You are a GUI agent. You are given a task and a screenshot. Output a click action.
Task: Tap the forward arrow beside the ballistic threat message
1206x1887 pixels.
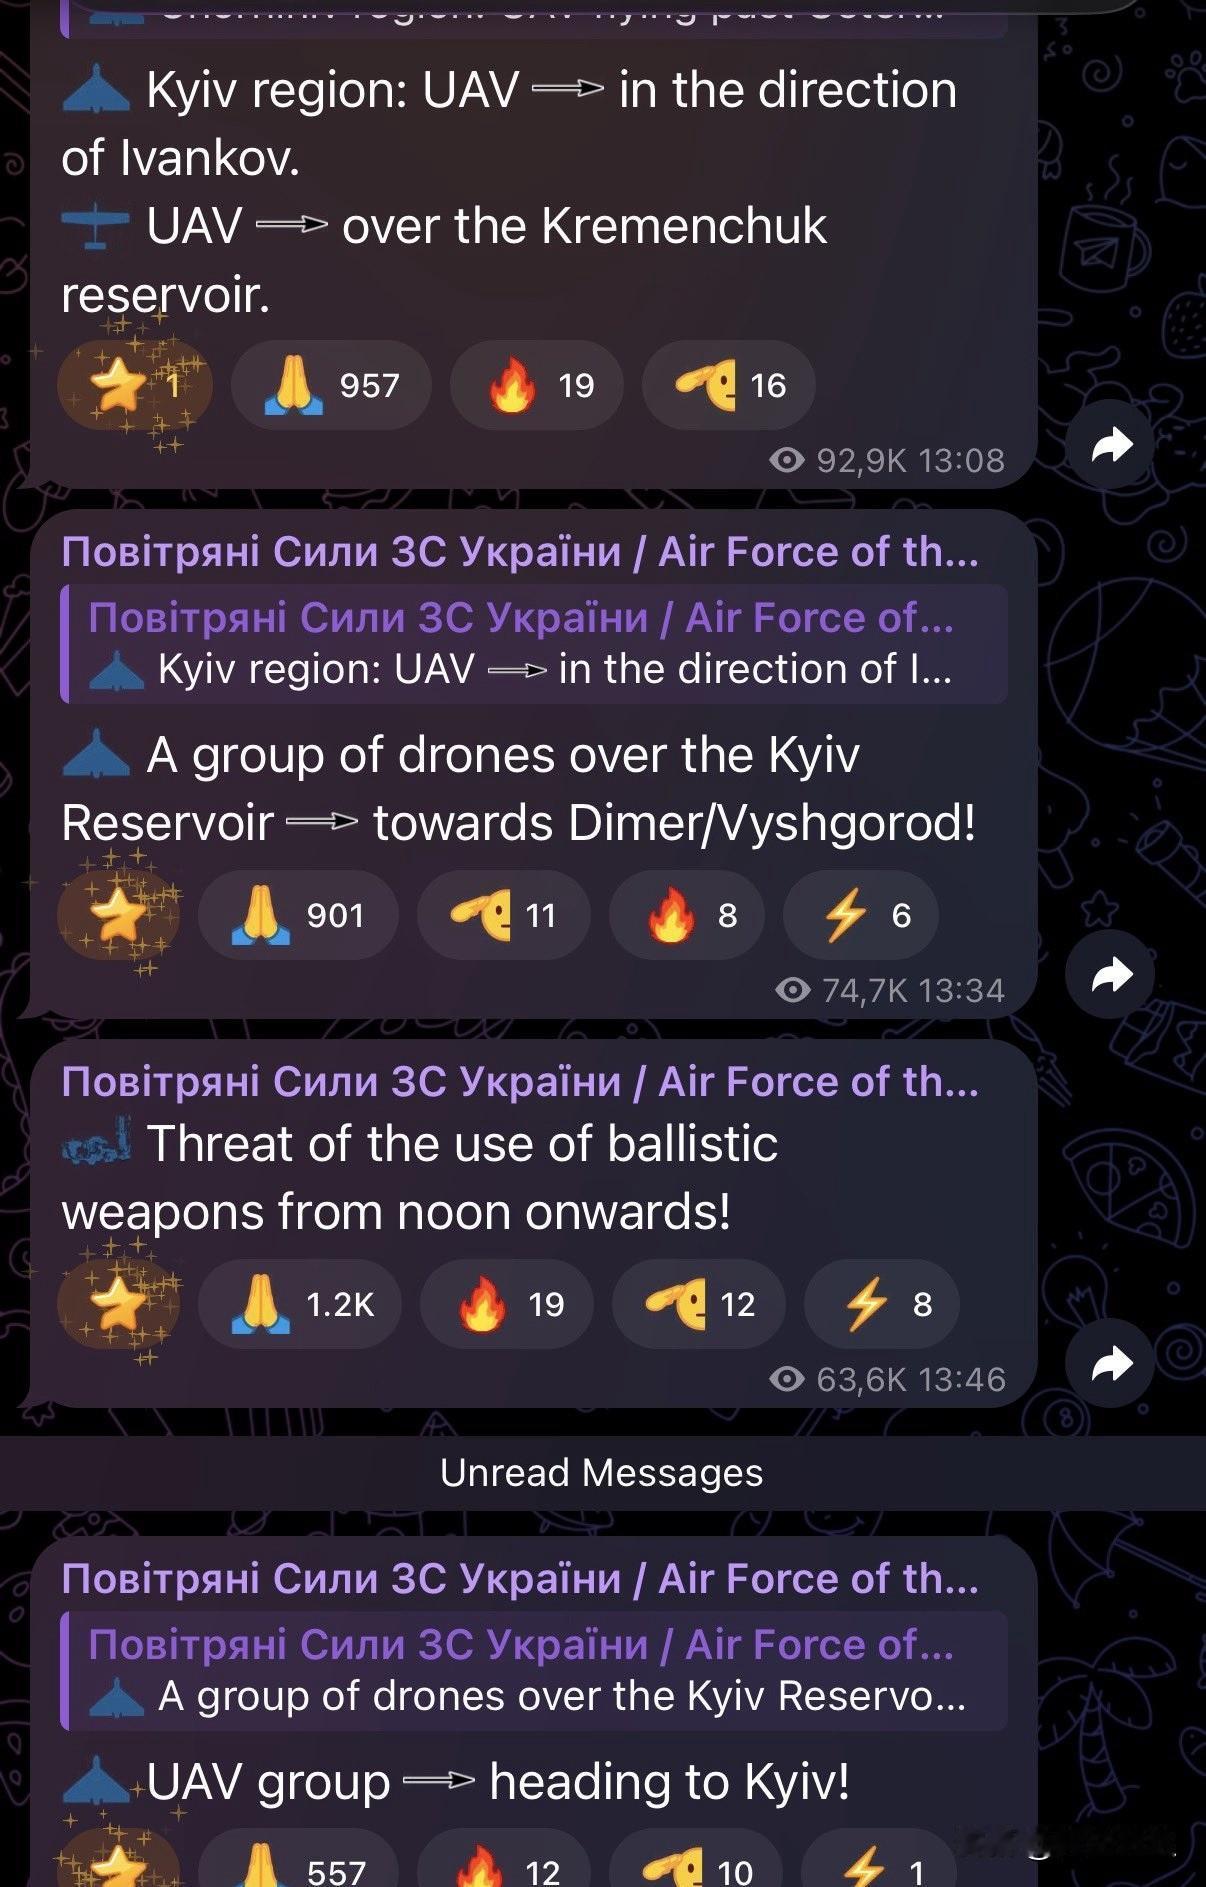tap(1110, 1363)
